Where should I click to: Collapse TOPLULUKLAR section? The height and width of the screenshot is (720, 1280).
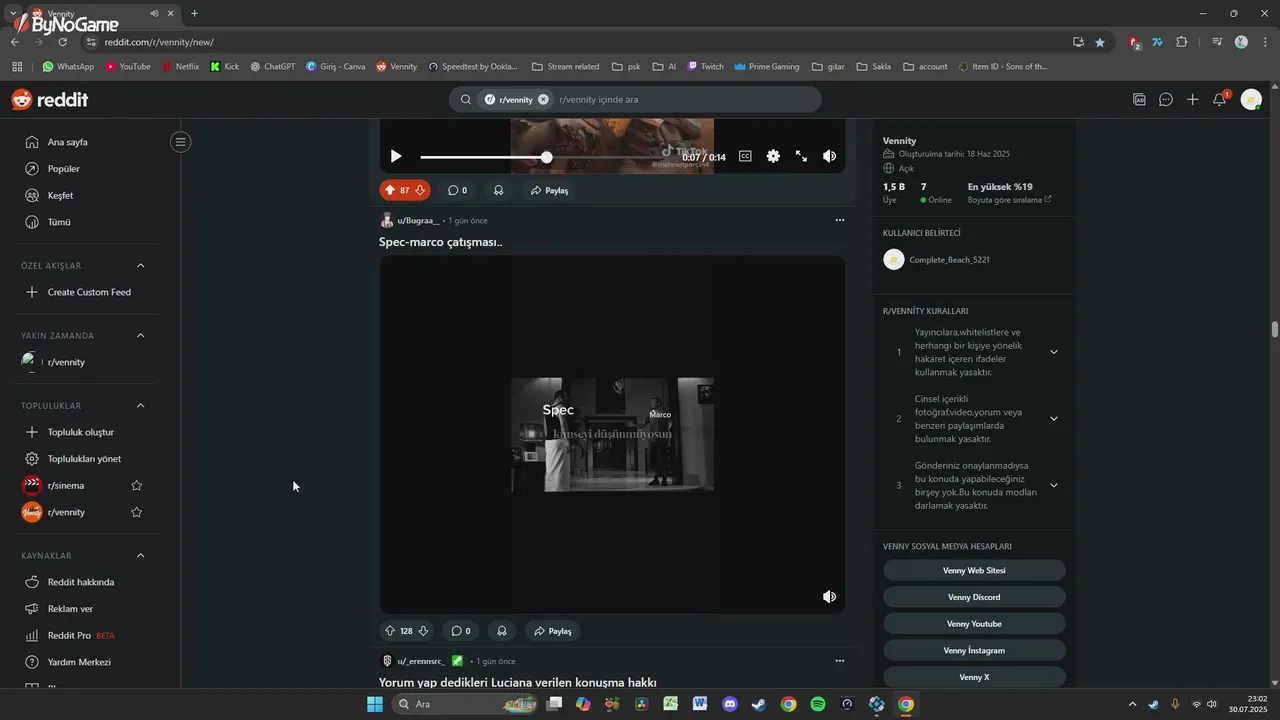tap(140, 406)
